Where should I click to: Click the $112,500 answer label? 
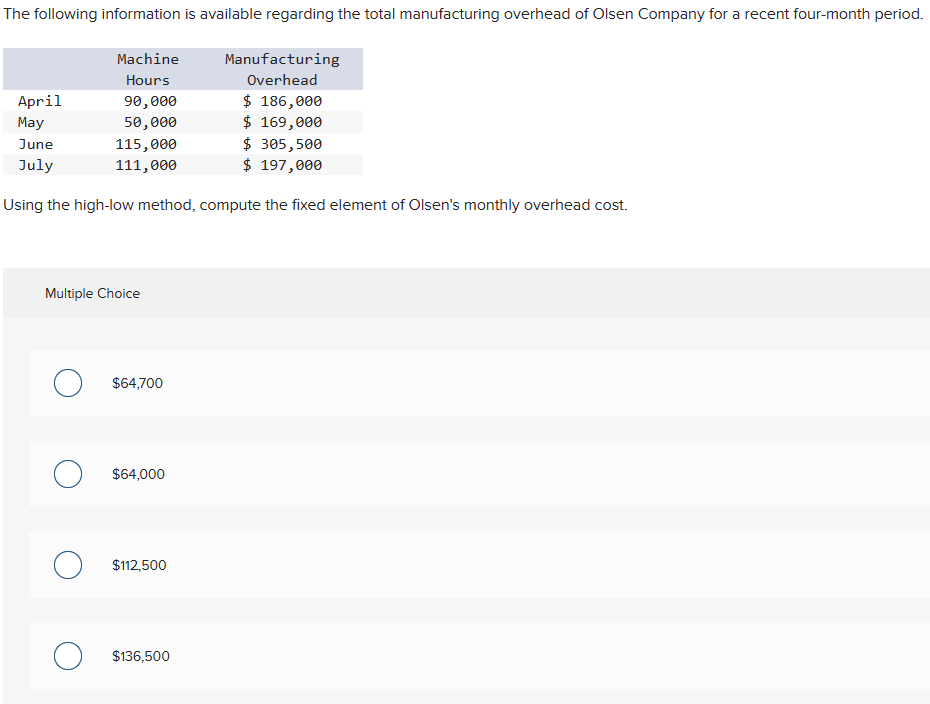tap(137, 565)
